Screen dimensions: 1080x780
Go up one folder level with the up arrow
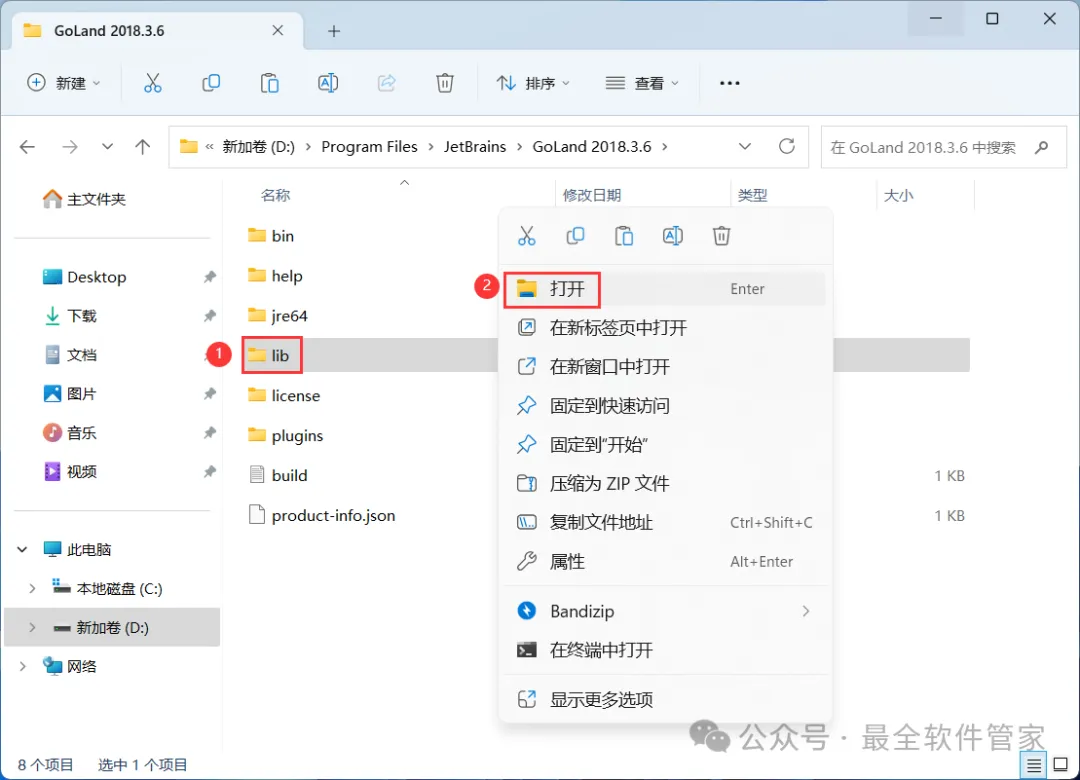tap(143, 147)
